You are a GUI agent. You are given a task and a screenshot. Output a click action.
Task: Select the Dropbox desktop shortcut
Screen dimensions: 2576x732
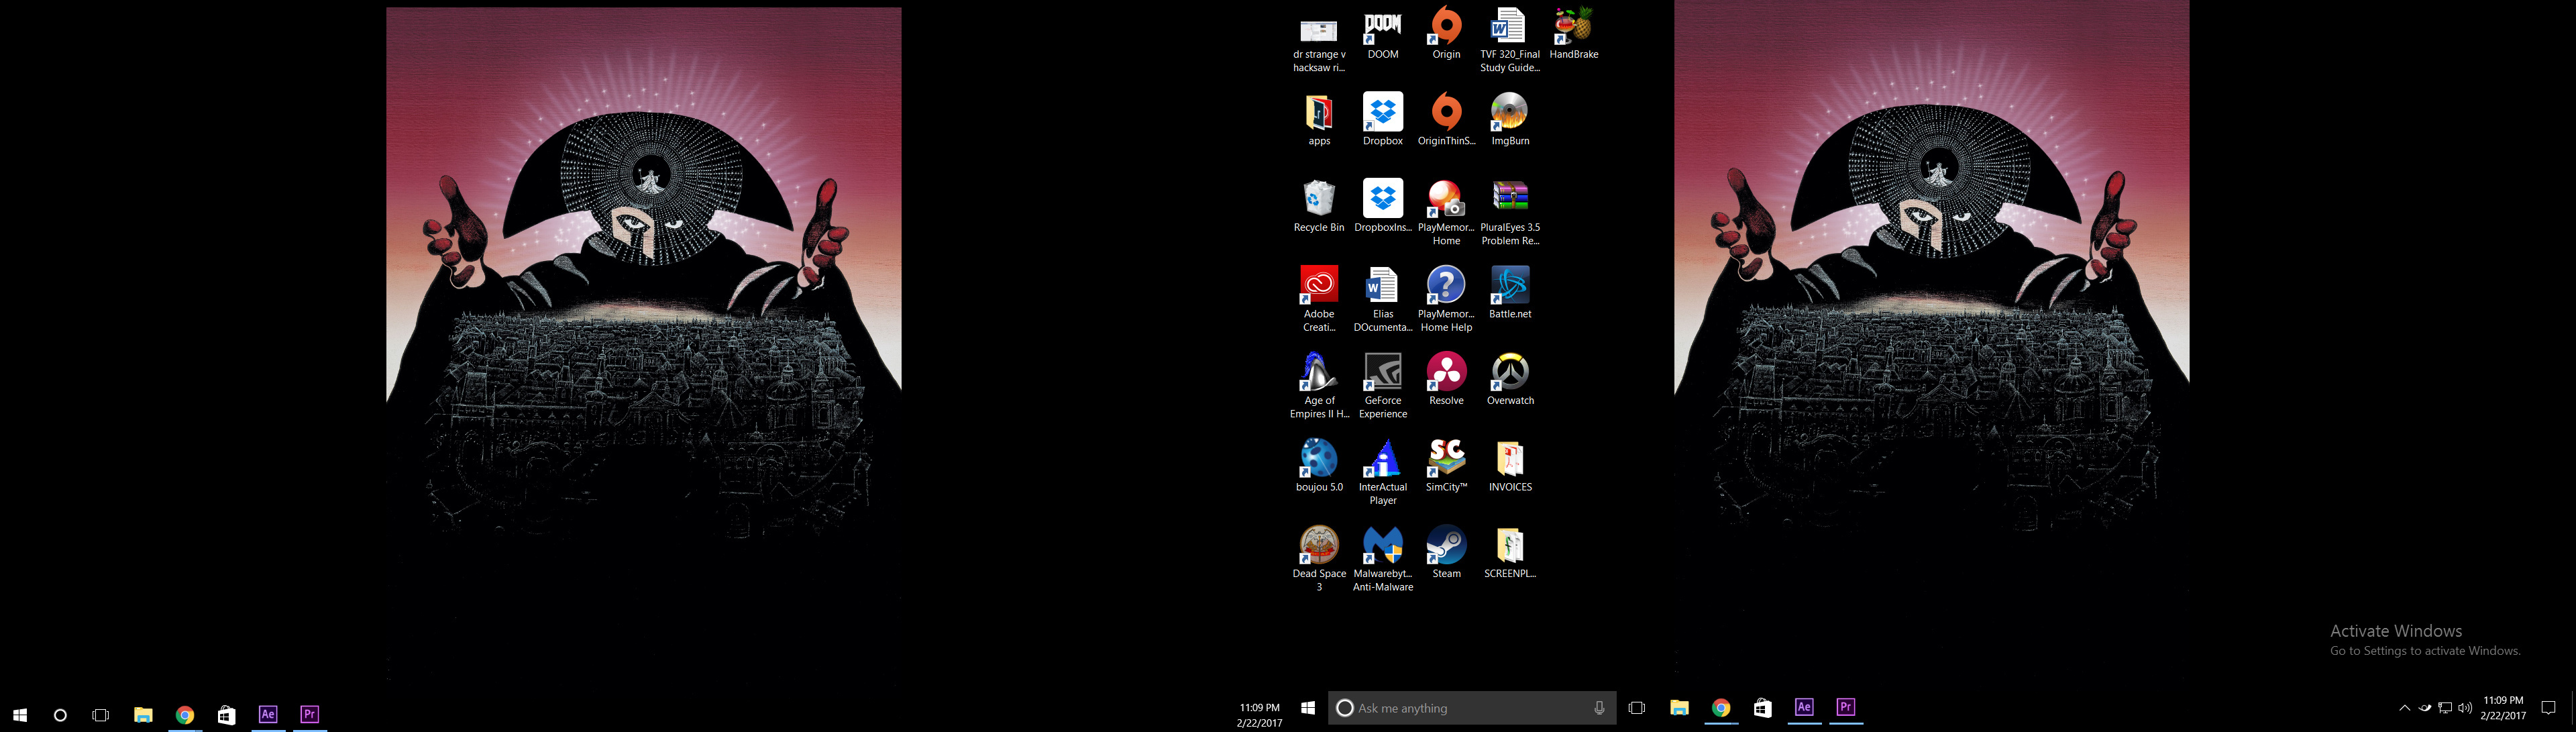coord(1383,120)
